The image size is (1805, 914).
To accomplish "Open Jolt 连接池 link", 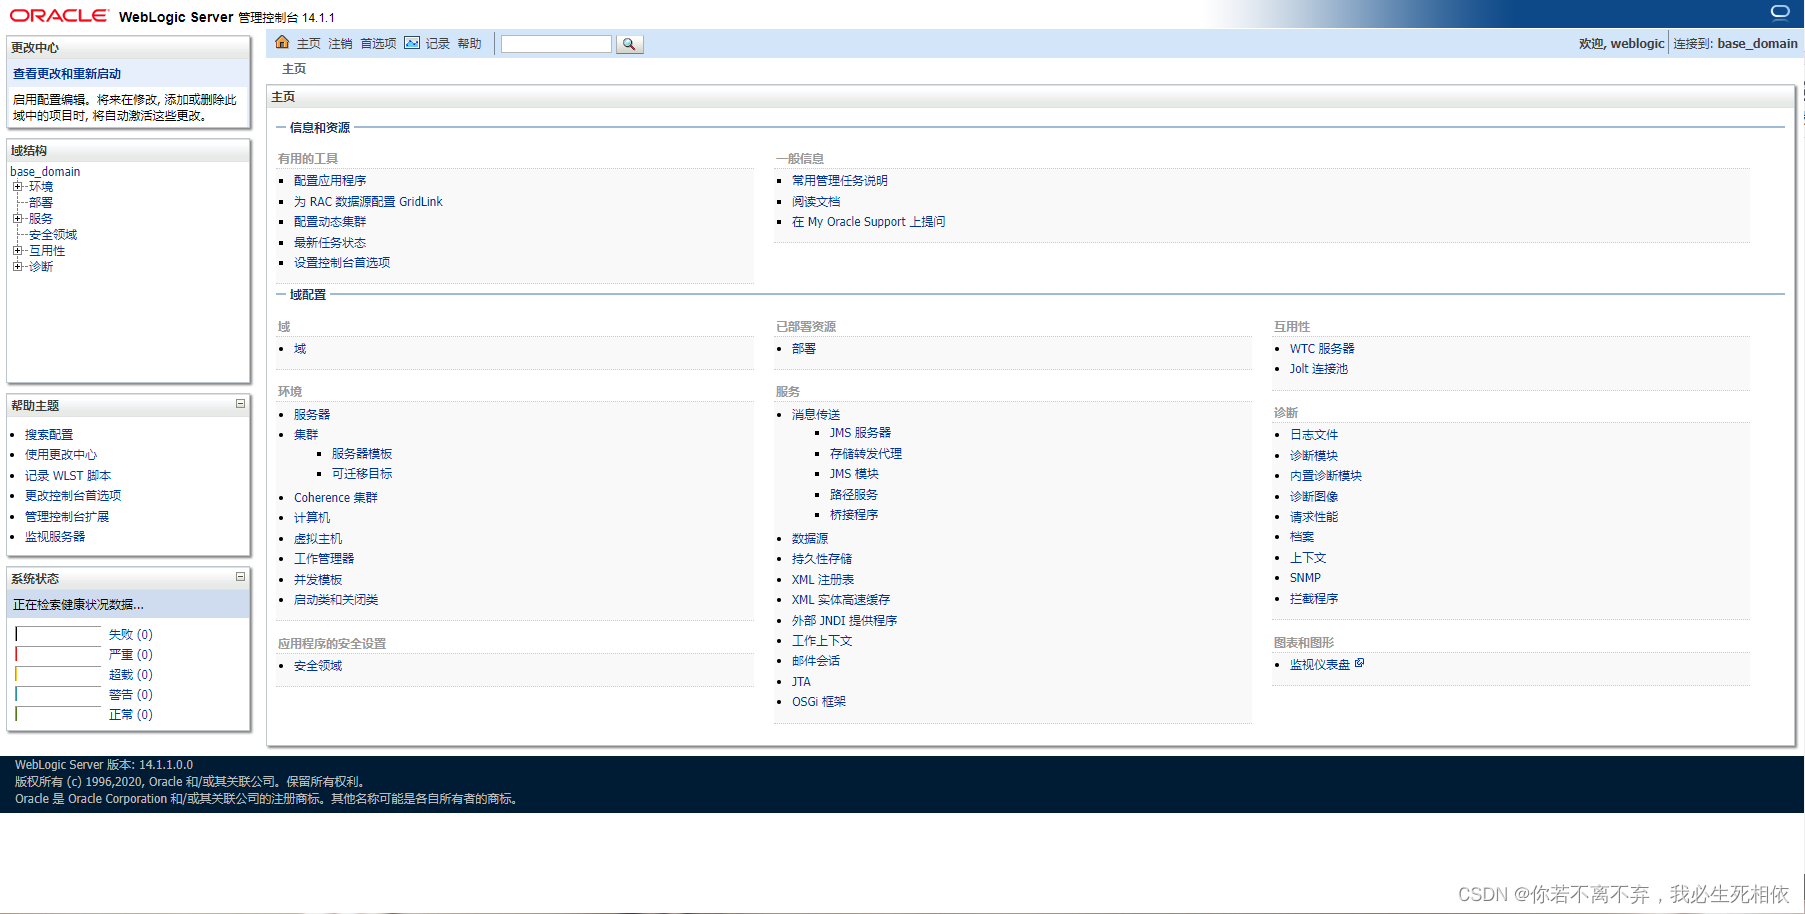I will tap(1319, 369).
